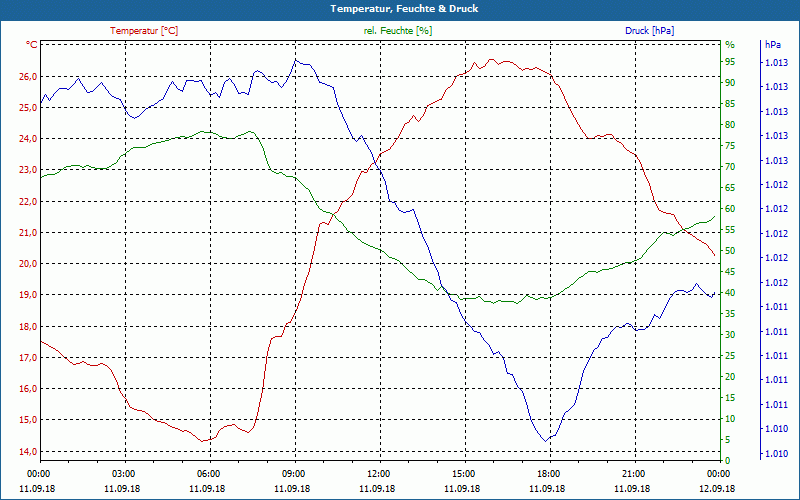Click the '24,0' temperature axis value
The height and width of the screenshot is (500, 800).
(x=29, y=139)
